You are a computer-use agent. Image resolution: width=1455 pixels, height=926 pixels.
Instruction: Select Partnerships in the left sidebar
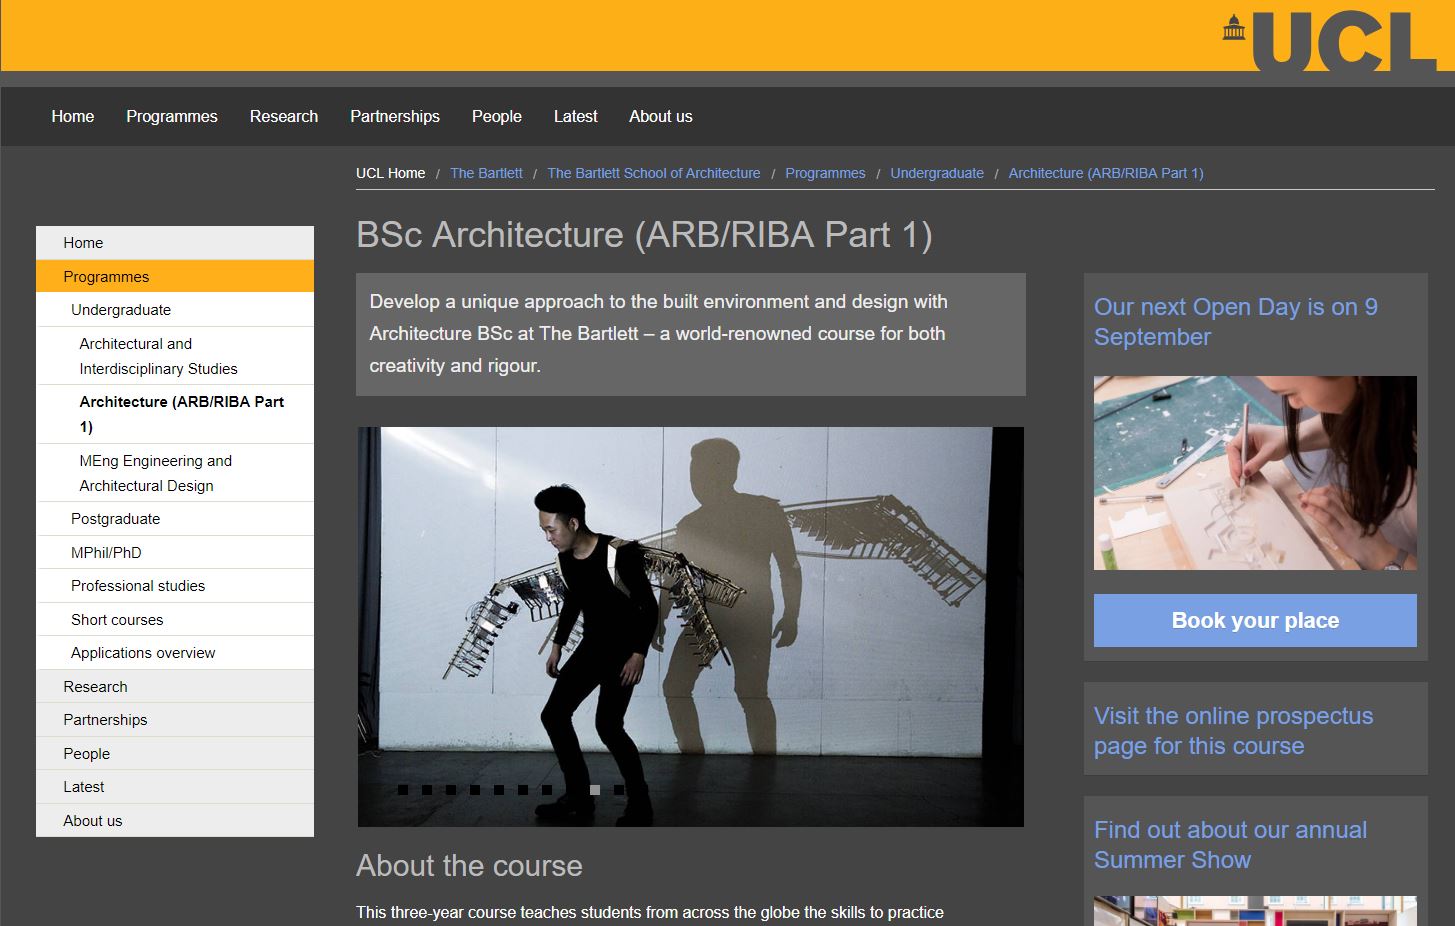(175, 720)
